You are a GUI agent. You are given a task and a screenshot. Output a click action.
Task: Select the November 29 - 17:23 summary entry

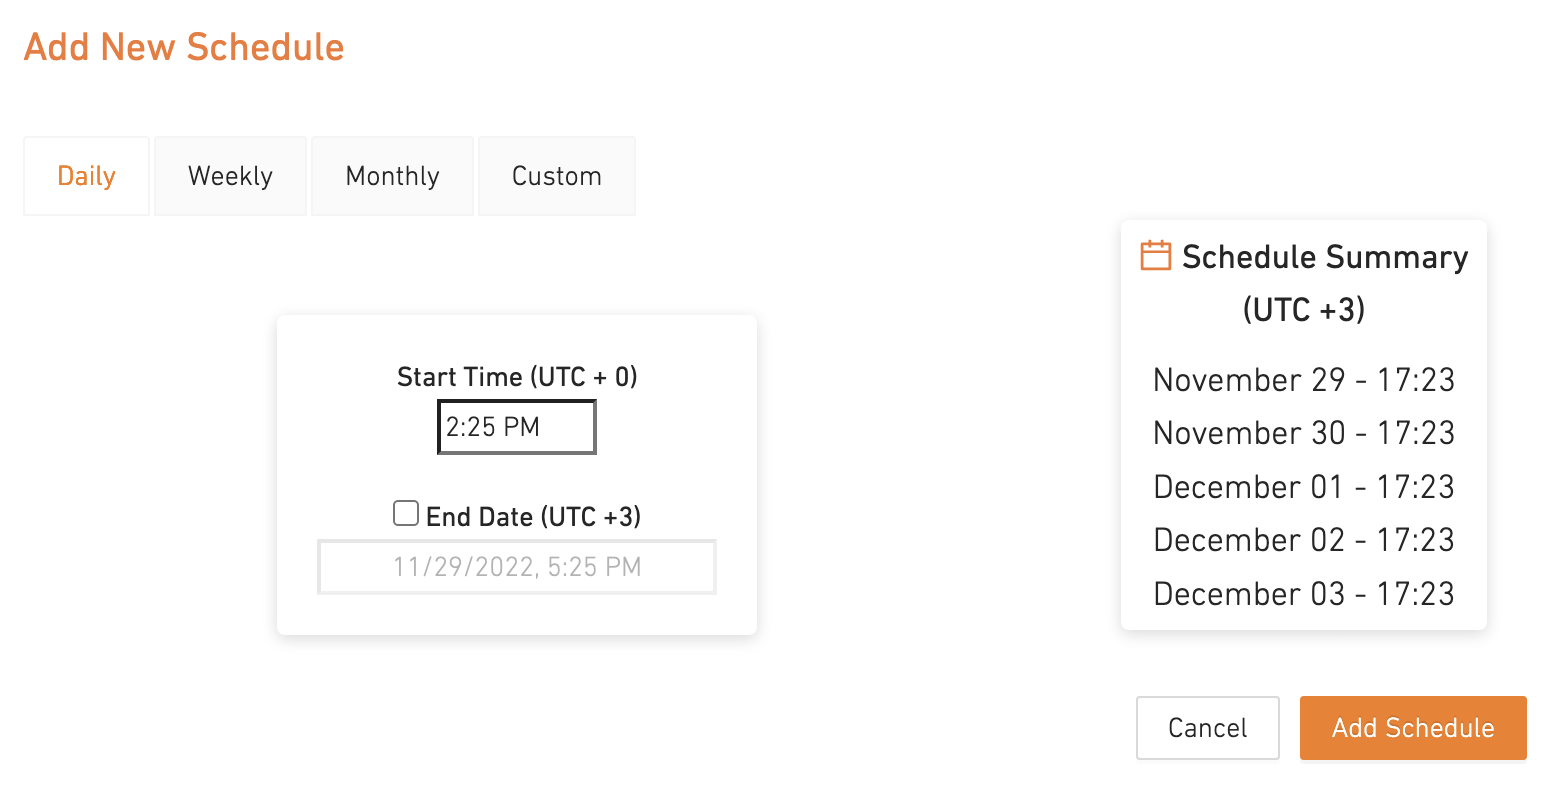(x=1303, y=380)
